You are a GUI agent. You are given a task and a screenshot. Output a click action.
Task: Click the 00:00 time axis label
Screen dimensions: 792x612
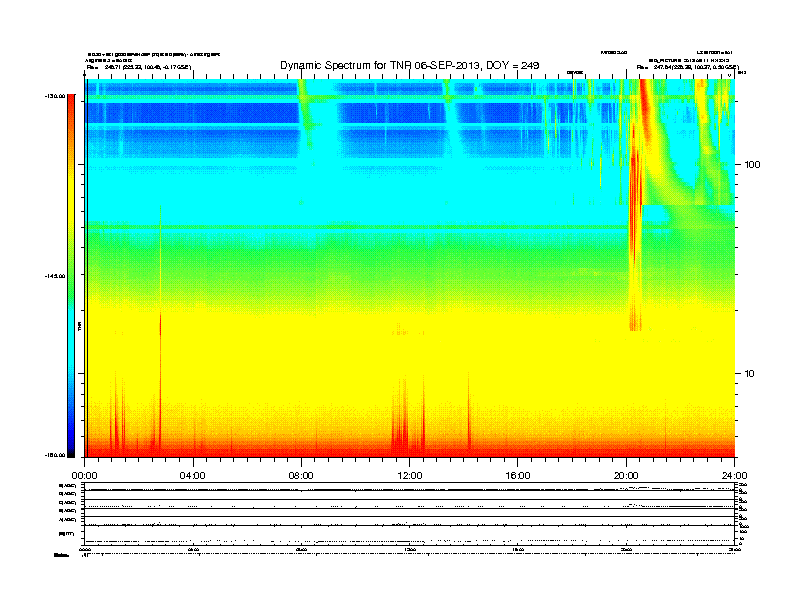84,476
